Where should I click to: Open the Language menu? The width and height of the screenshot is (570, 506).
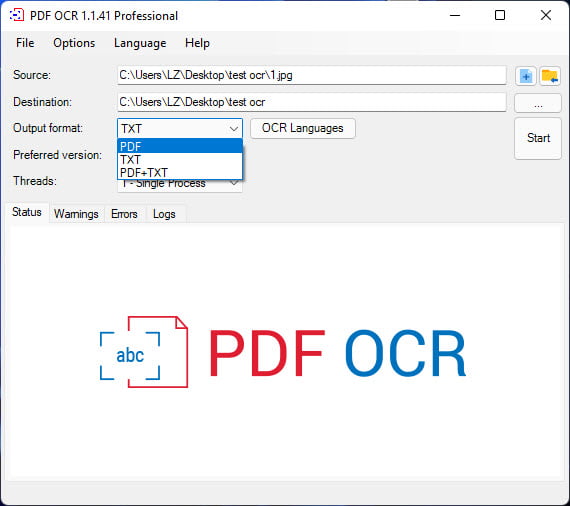(x=140, y=43)
